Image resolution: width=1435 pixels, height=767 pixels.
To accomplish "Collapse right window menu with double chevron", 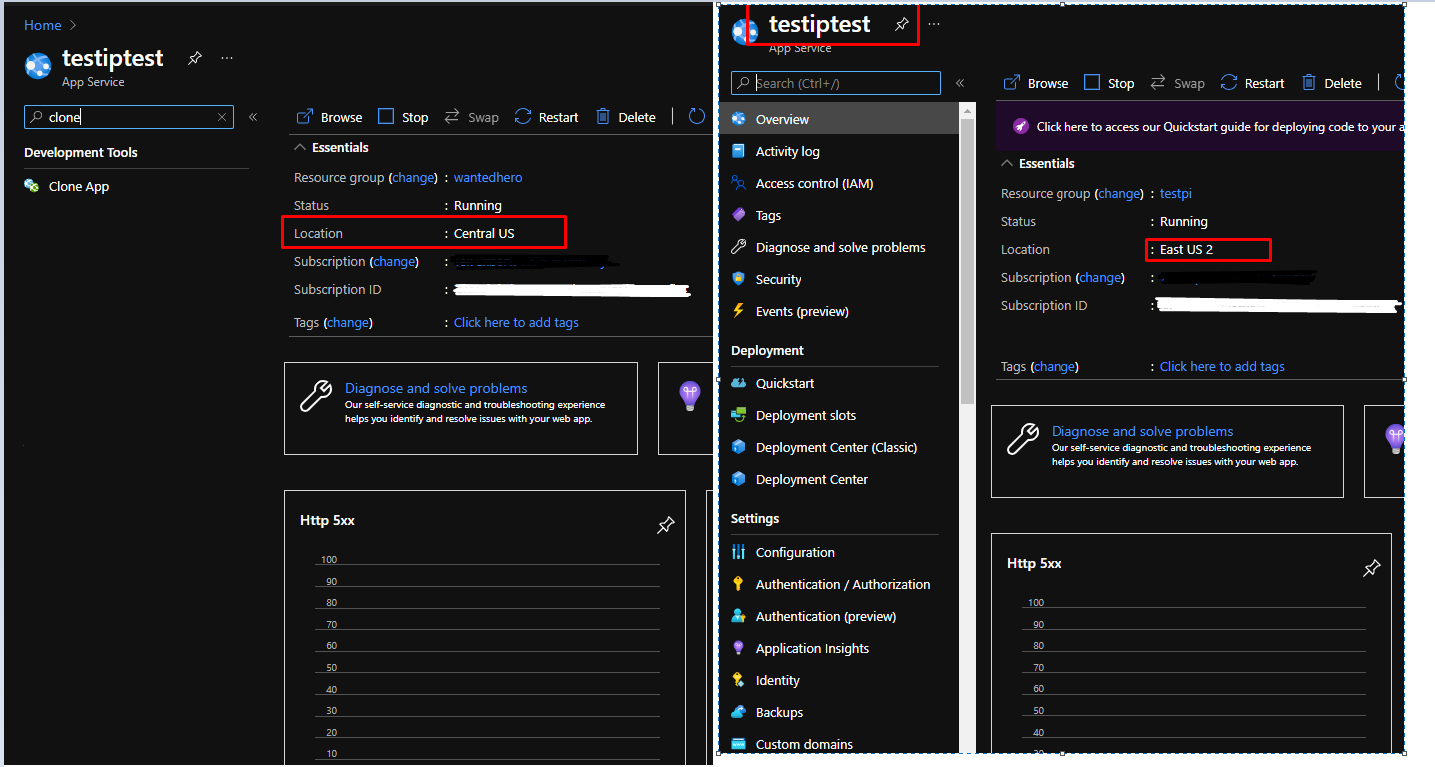I will click(x=960, y=83).
